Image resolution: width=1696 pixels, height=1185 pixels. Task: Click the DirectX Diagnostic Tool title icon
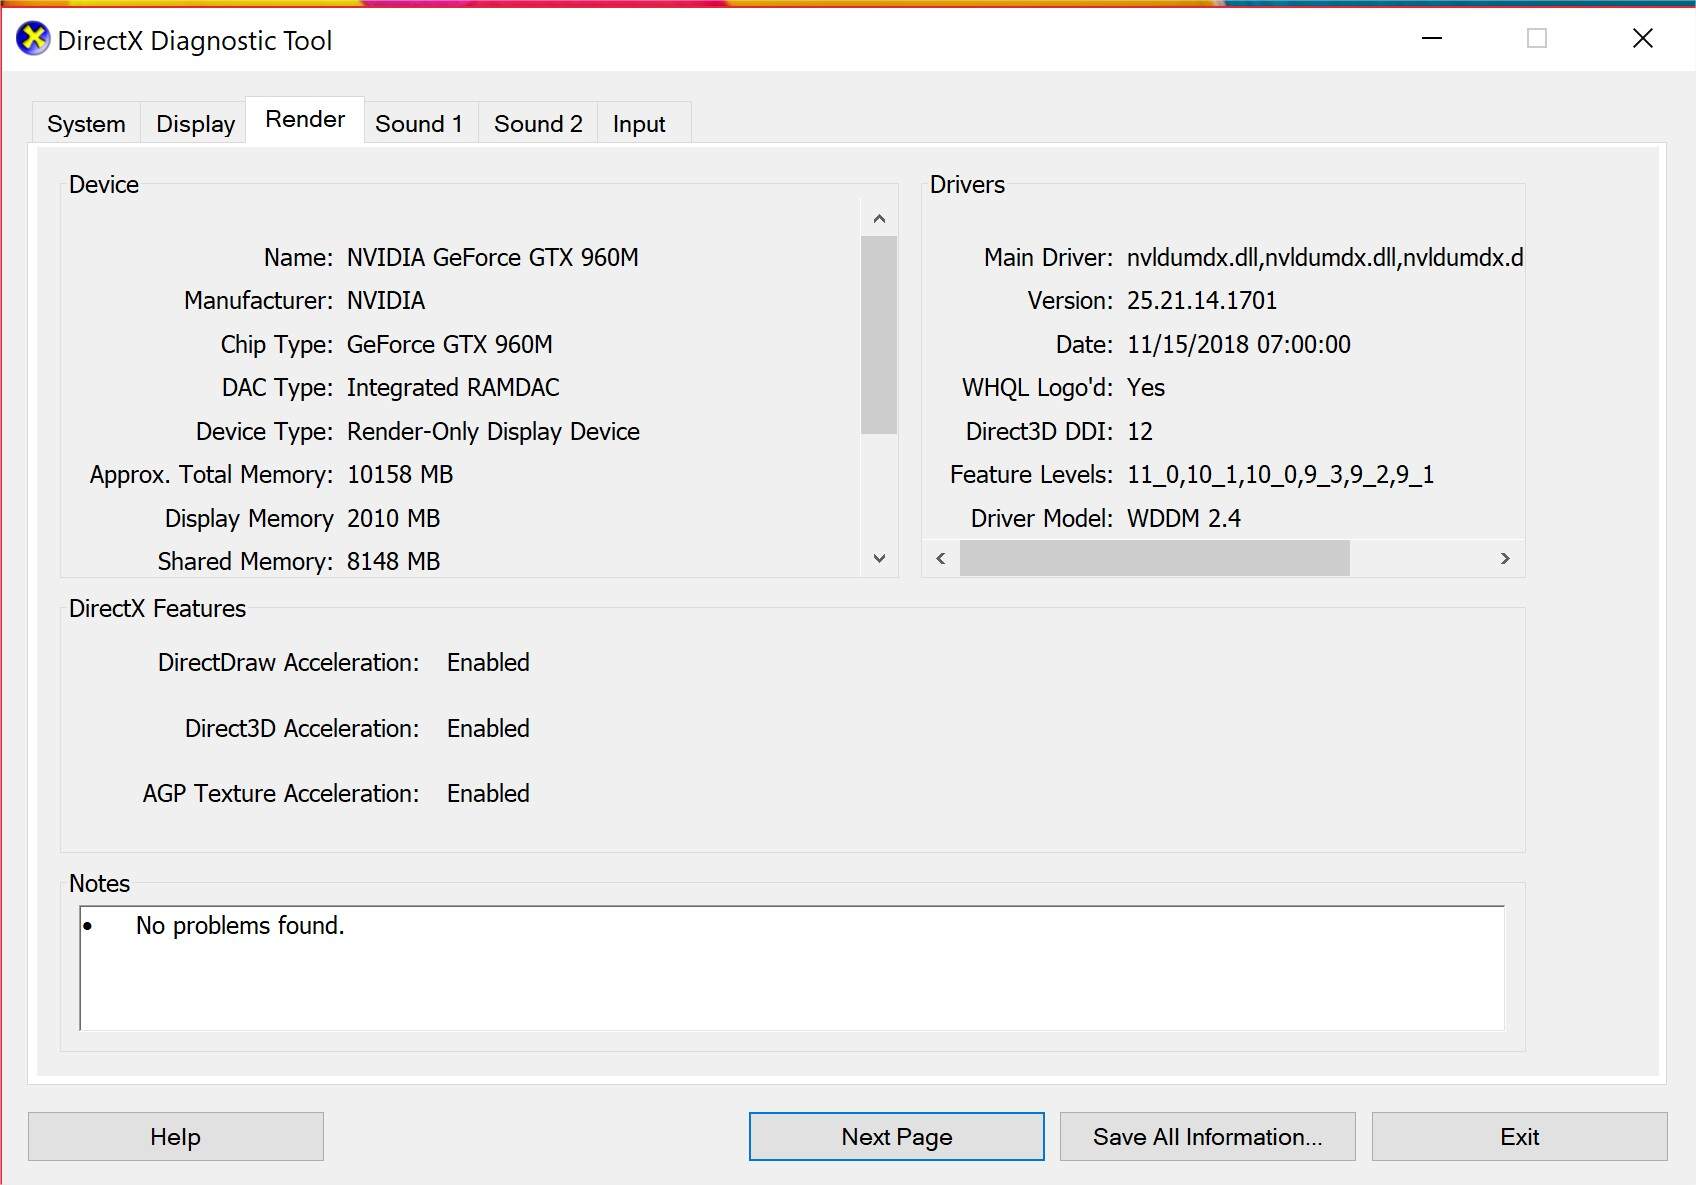click(33, 40)
